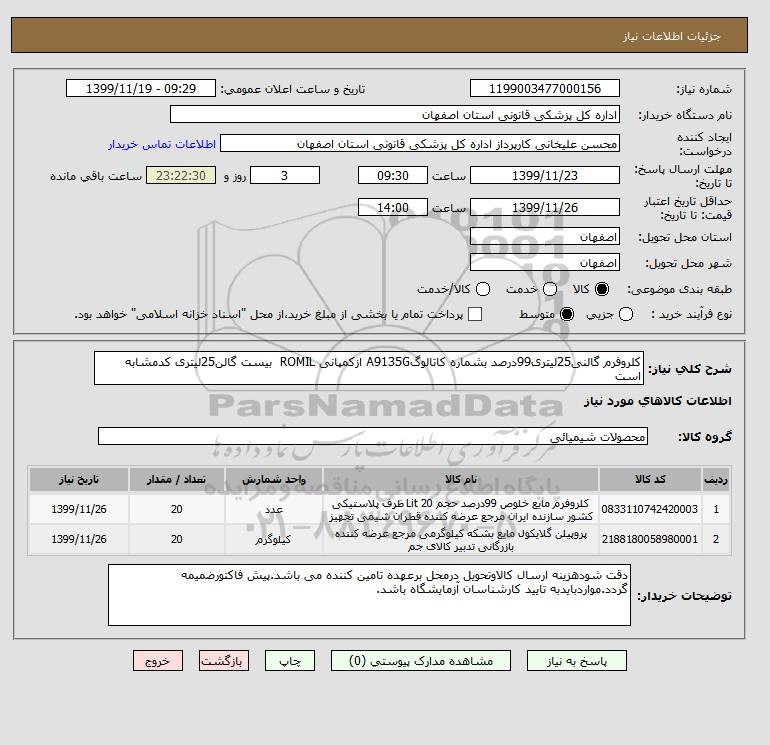The height and width of the screenshot is (745, 770).
Task: Click announcement date field 1399/11/19
Action: 141,88
